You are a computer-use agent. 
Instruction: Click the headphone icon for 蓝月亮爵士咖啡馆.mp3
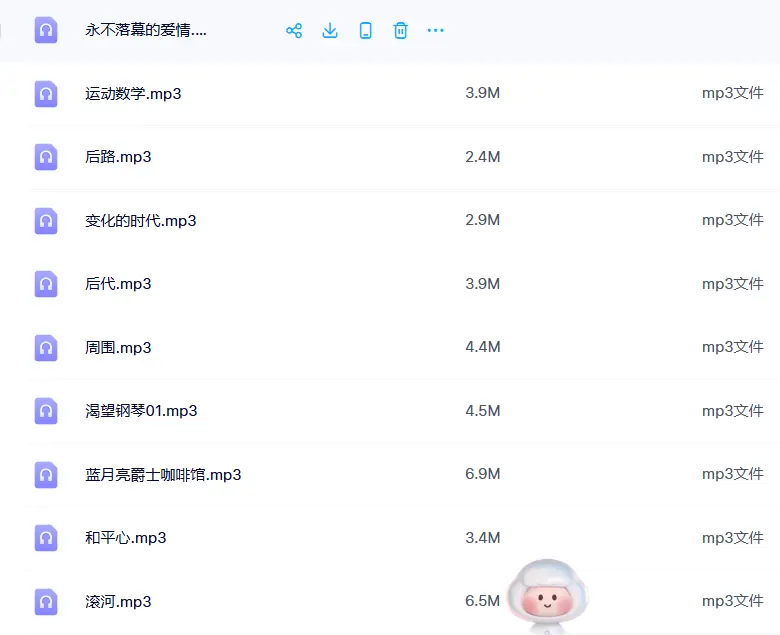[x=46, y=475]
